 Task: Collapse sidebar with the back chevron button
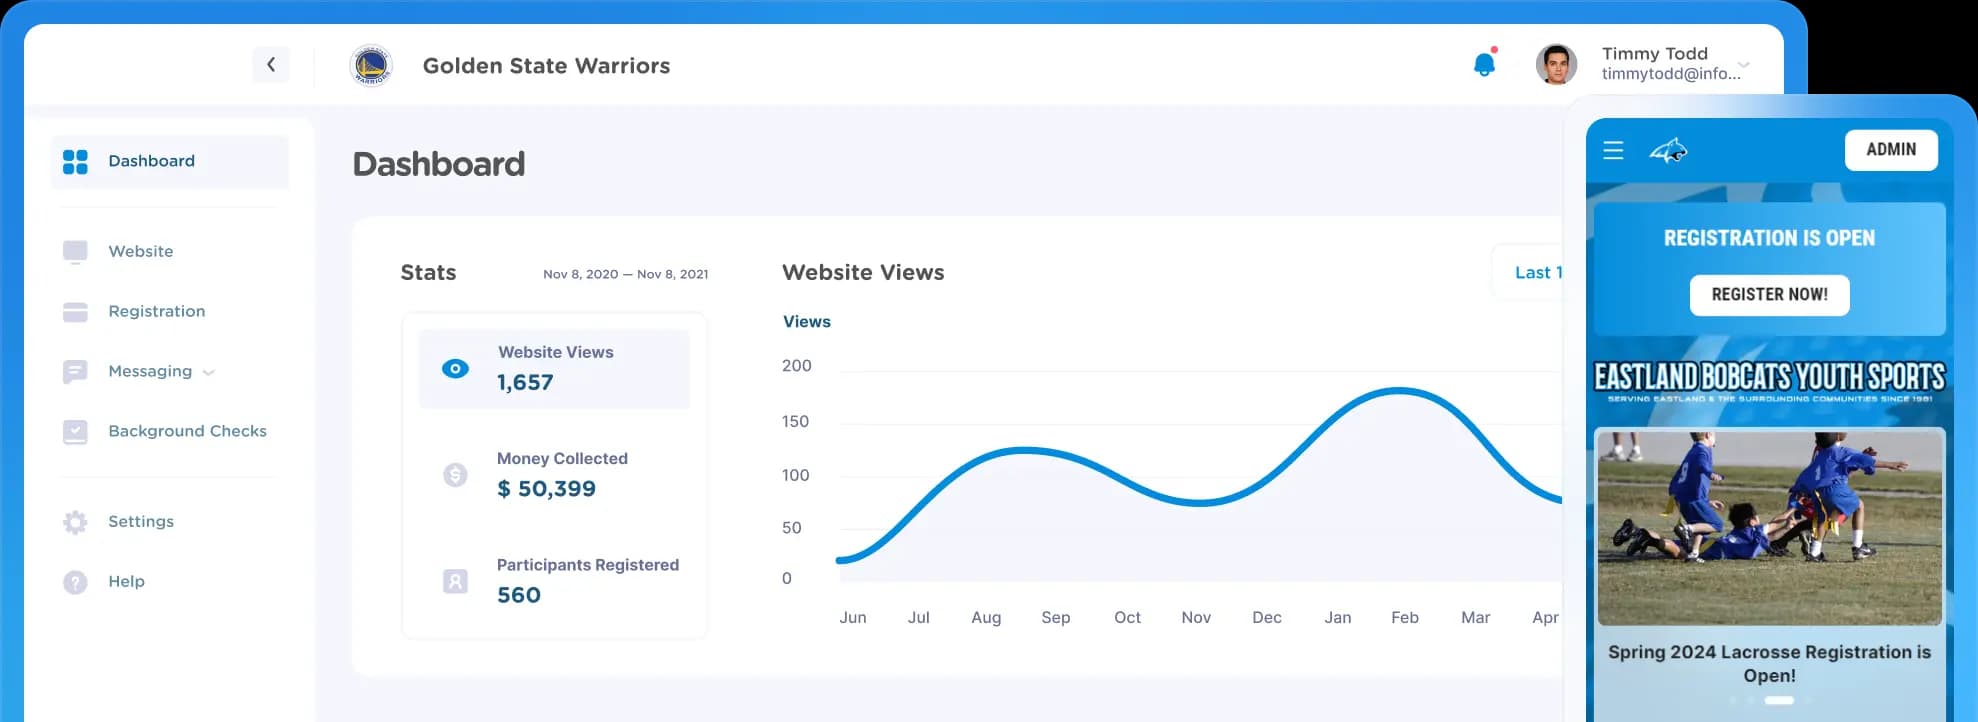(x=271, y=65)
